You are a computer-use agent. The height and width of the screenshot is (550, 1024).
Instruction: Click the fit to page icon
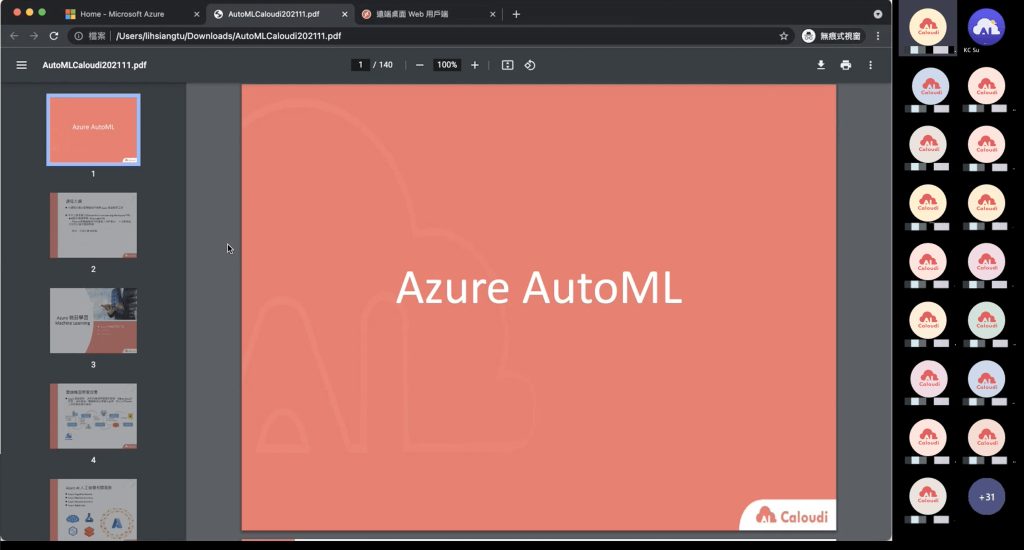click(507, 65)
